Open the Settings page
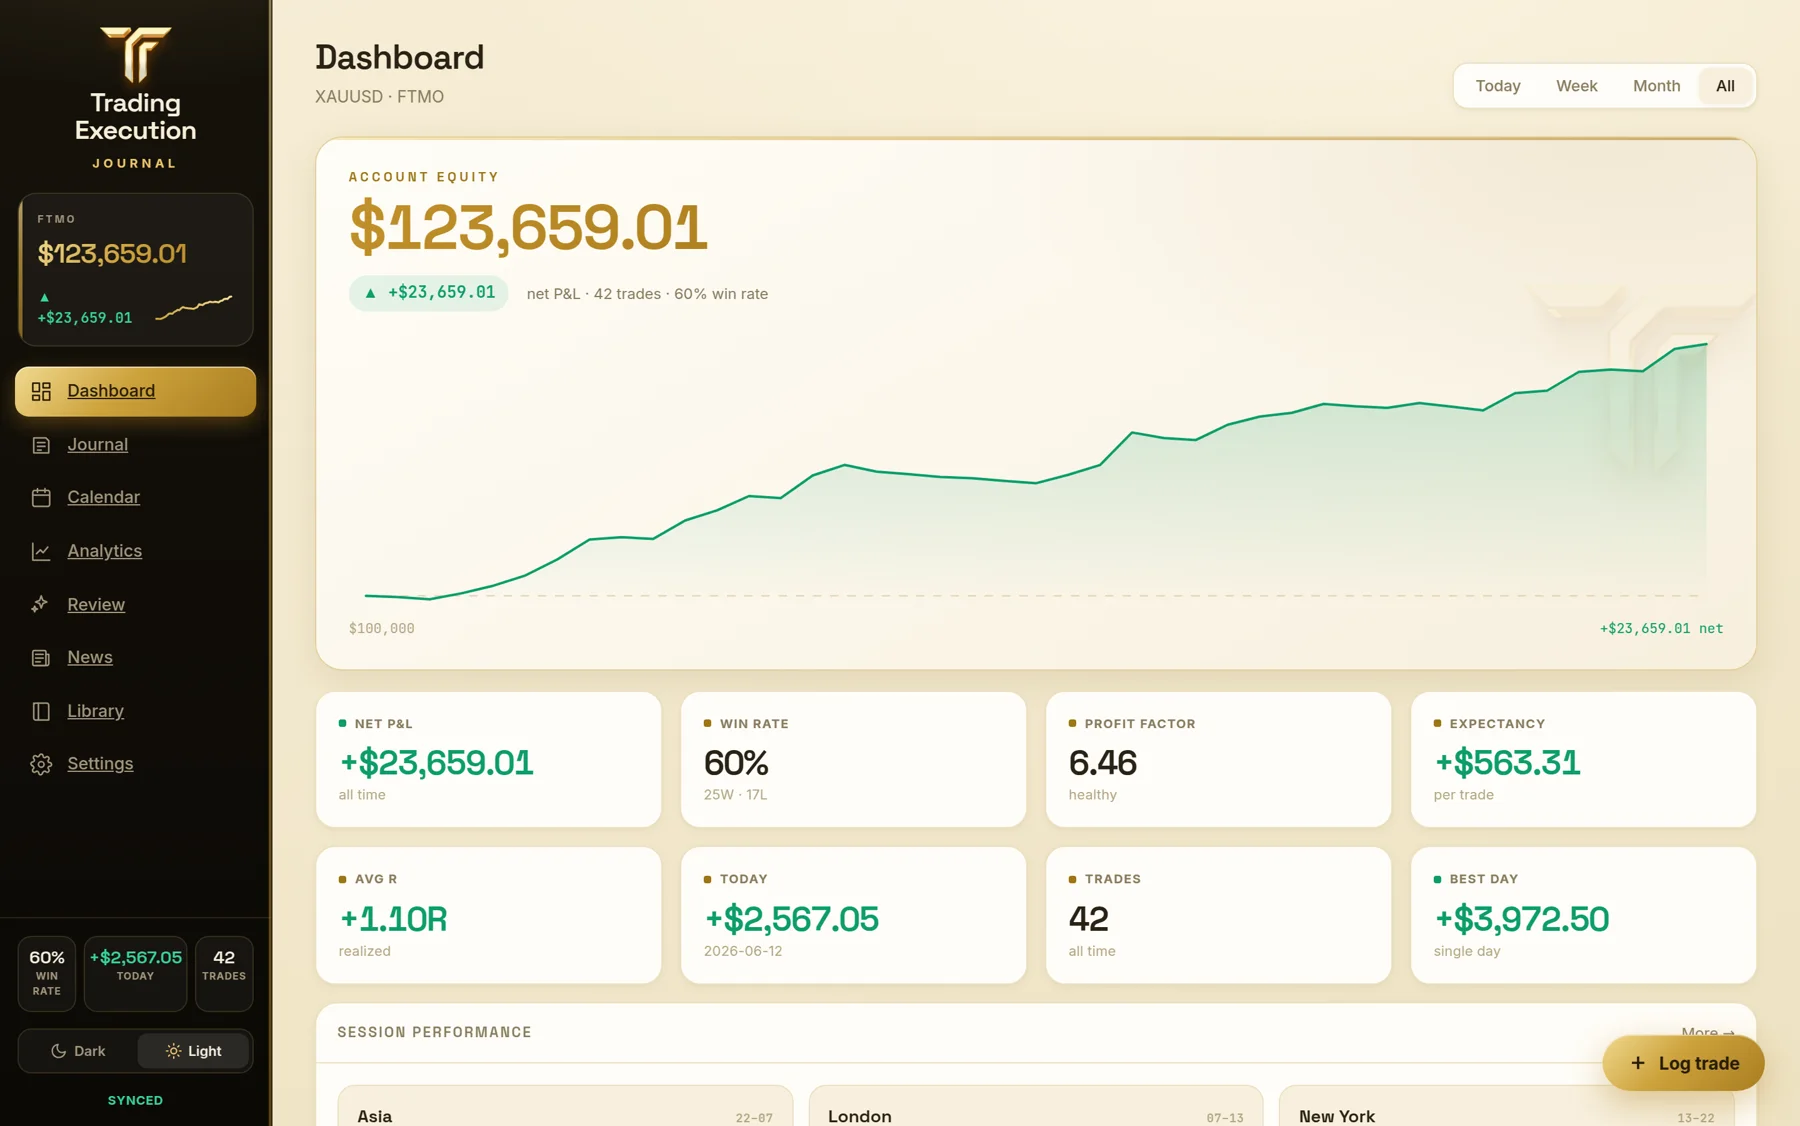This screenshot has height=1126, width=1800. pos(135,764)
